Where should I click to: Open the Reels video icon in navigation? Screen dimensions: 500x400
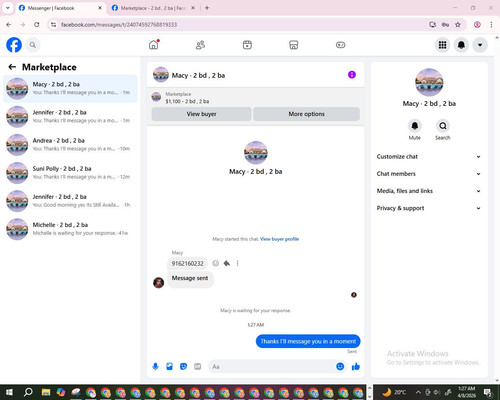pyautogui.click(x=247, y=45)
